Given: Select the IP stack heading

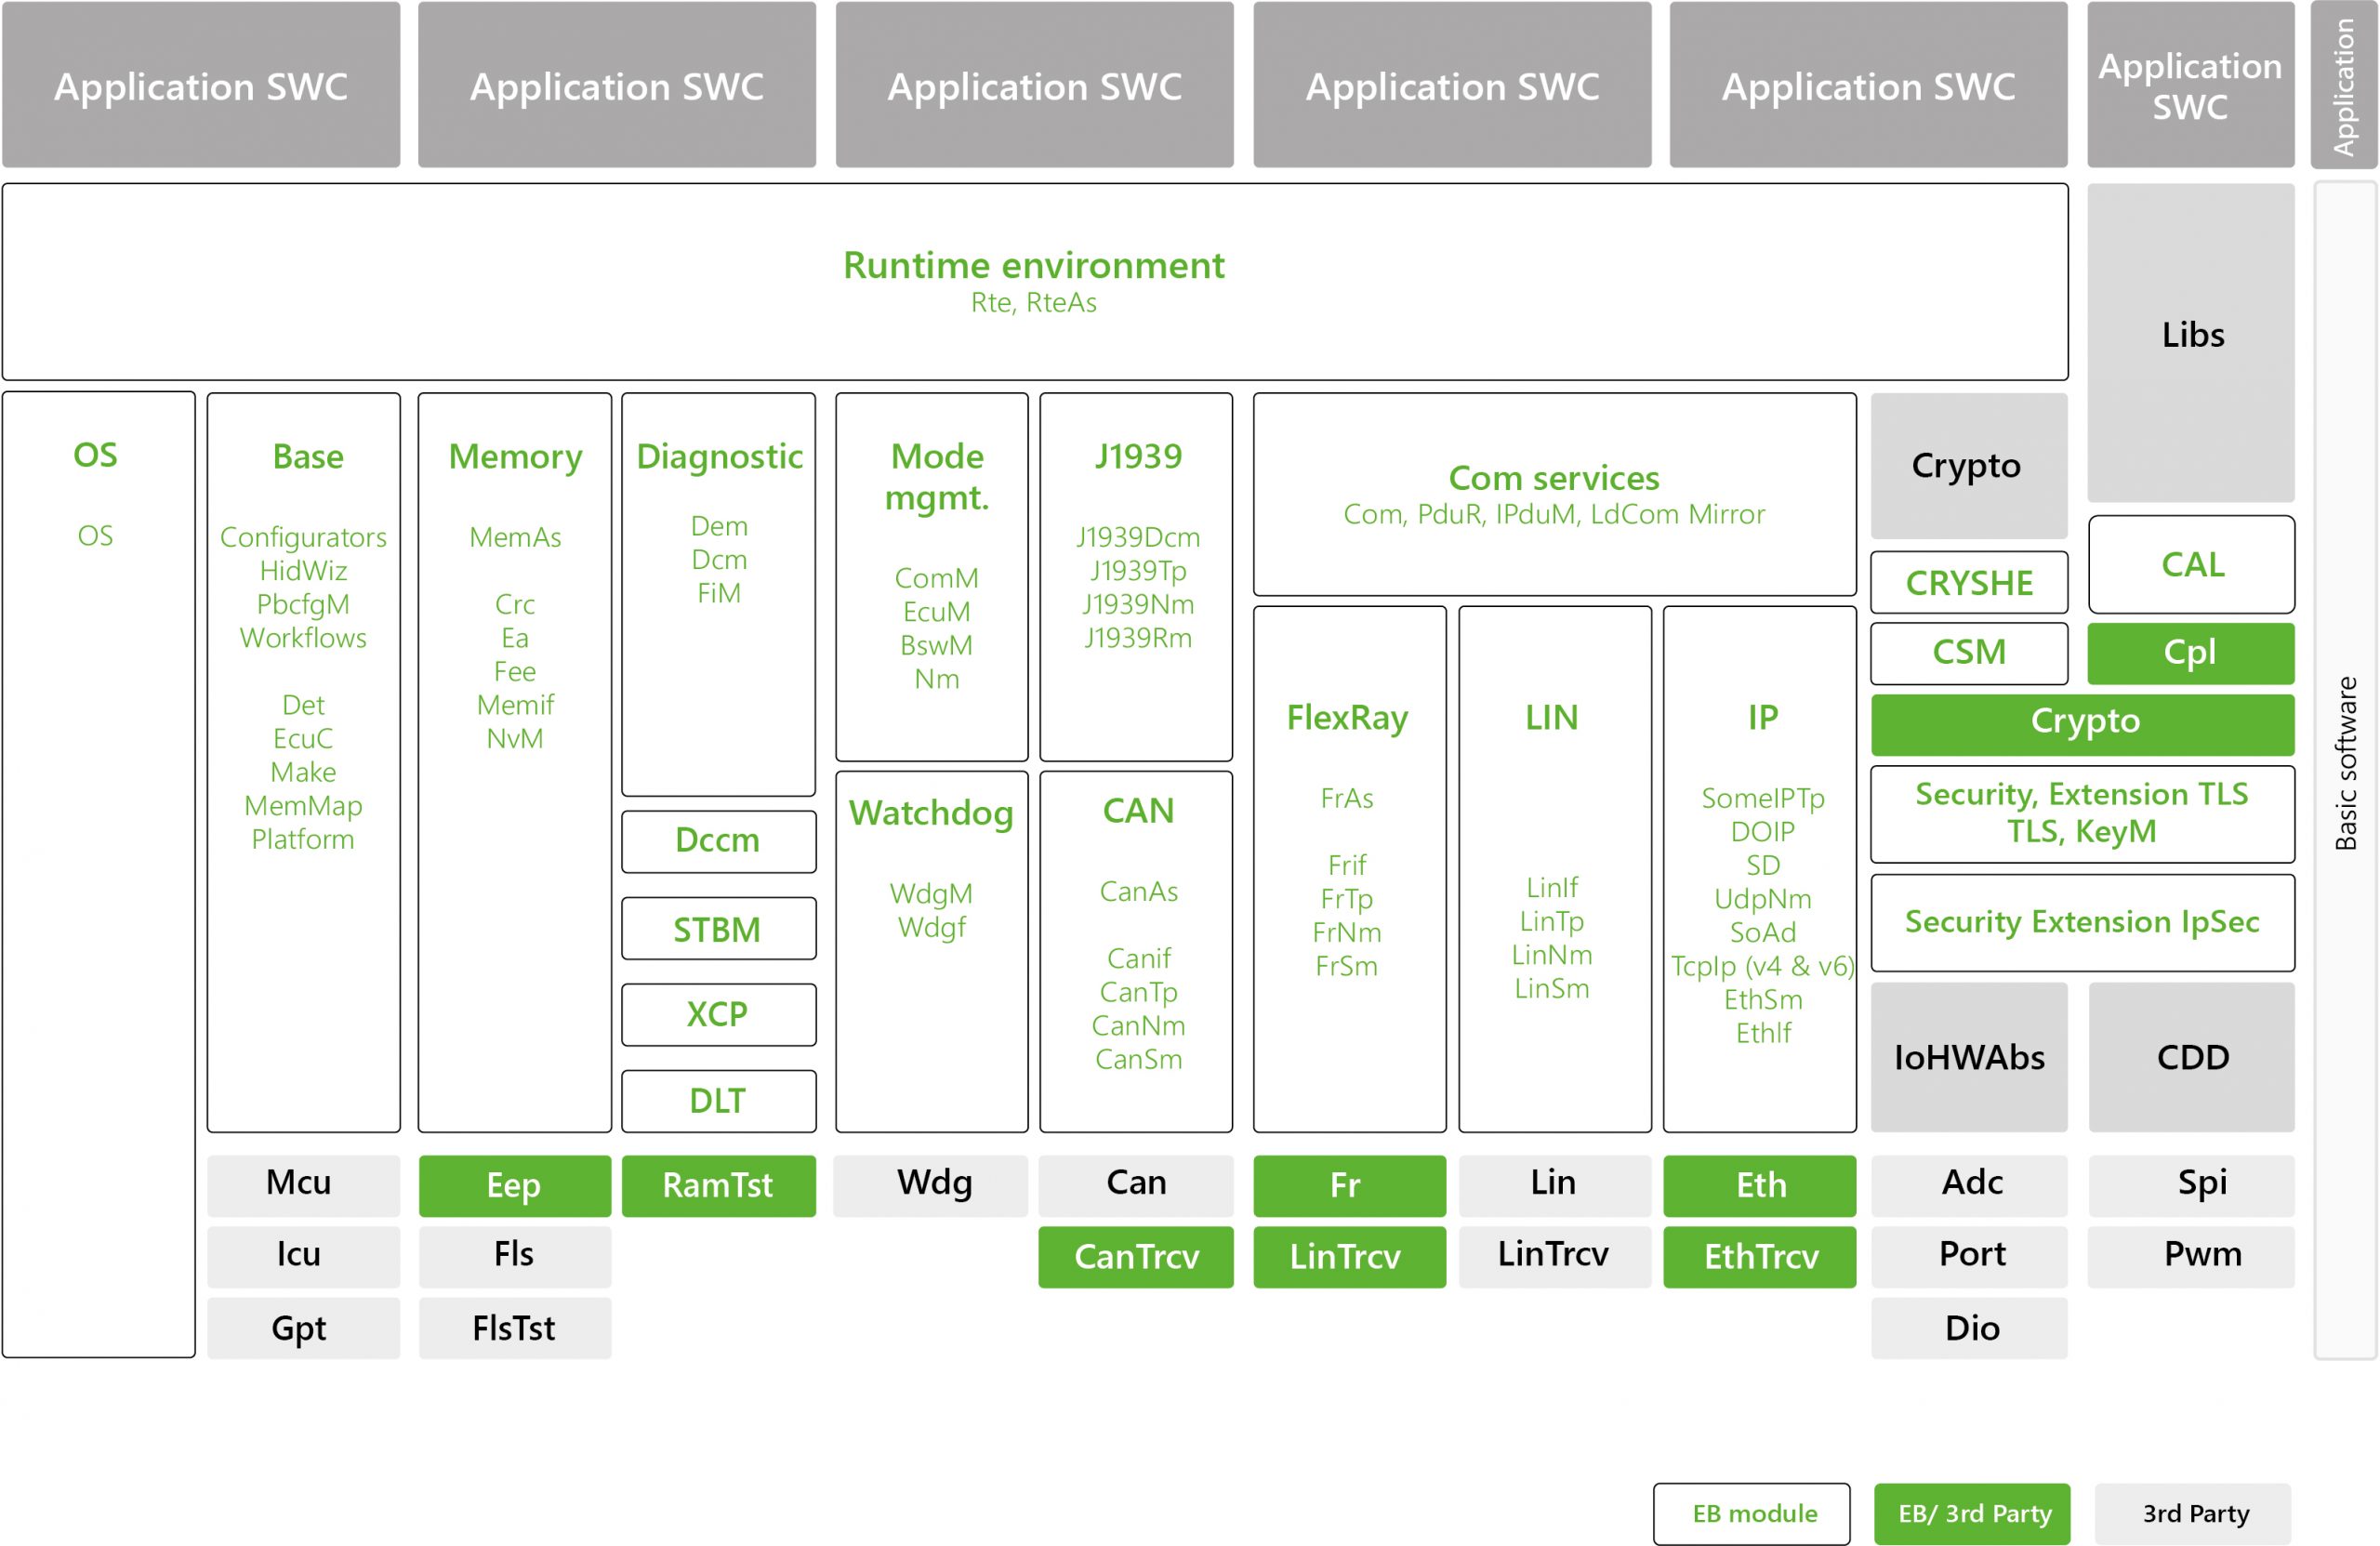Looking at the screenshot, I should pos(1762,717).
